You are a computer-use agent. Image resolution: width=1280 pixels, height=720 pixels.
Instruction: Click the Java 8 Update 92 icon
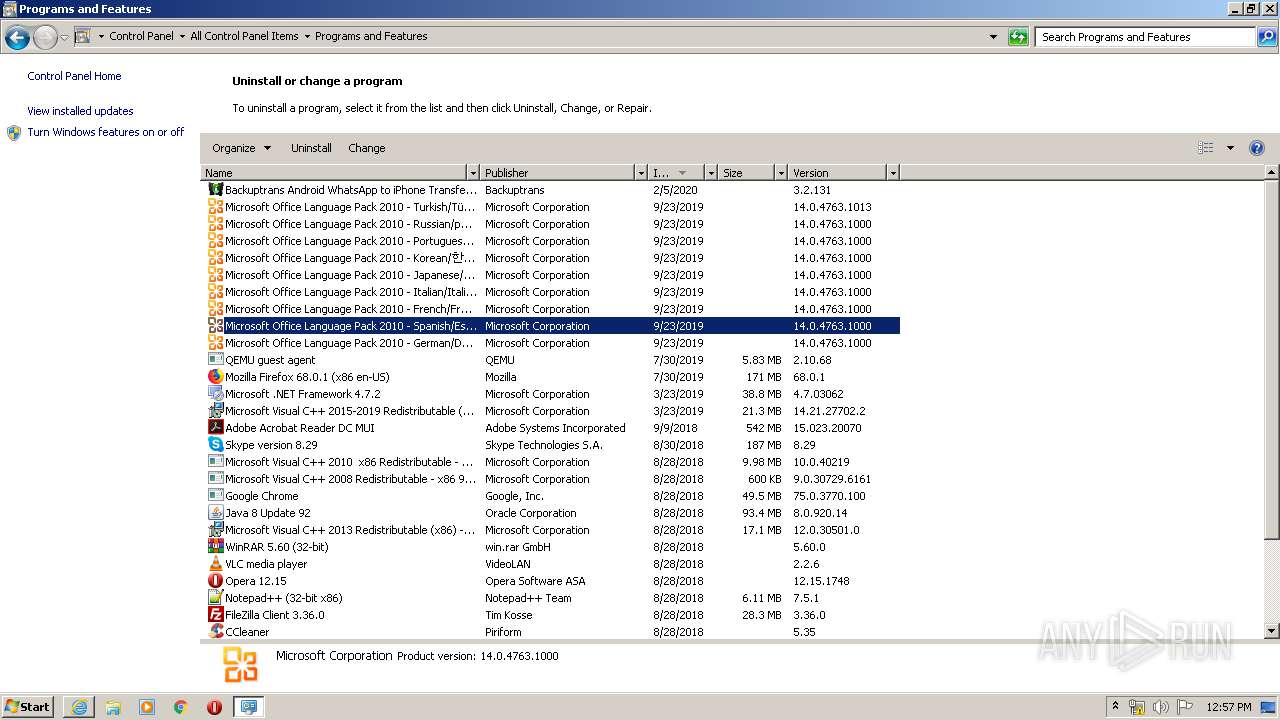(x=215, y=513)
